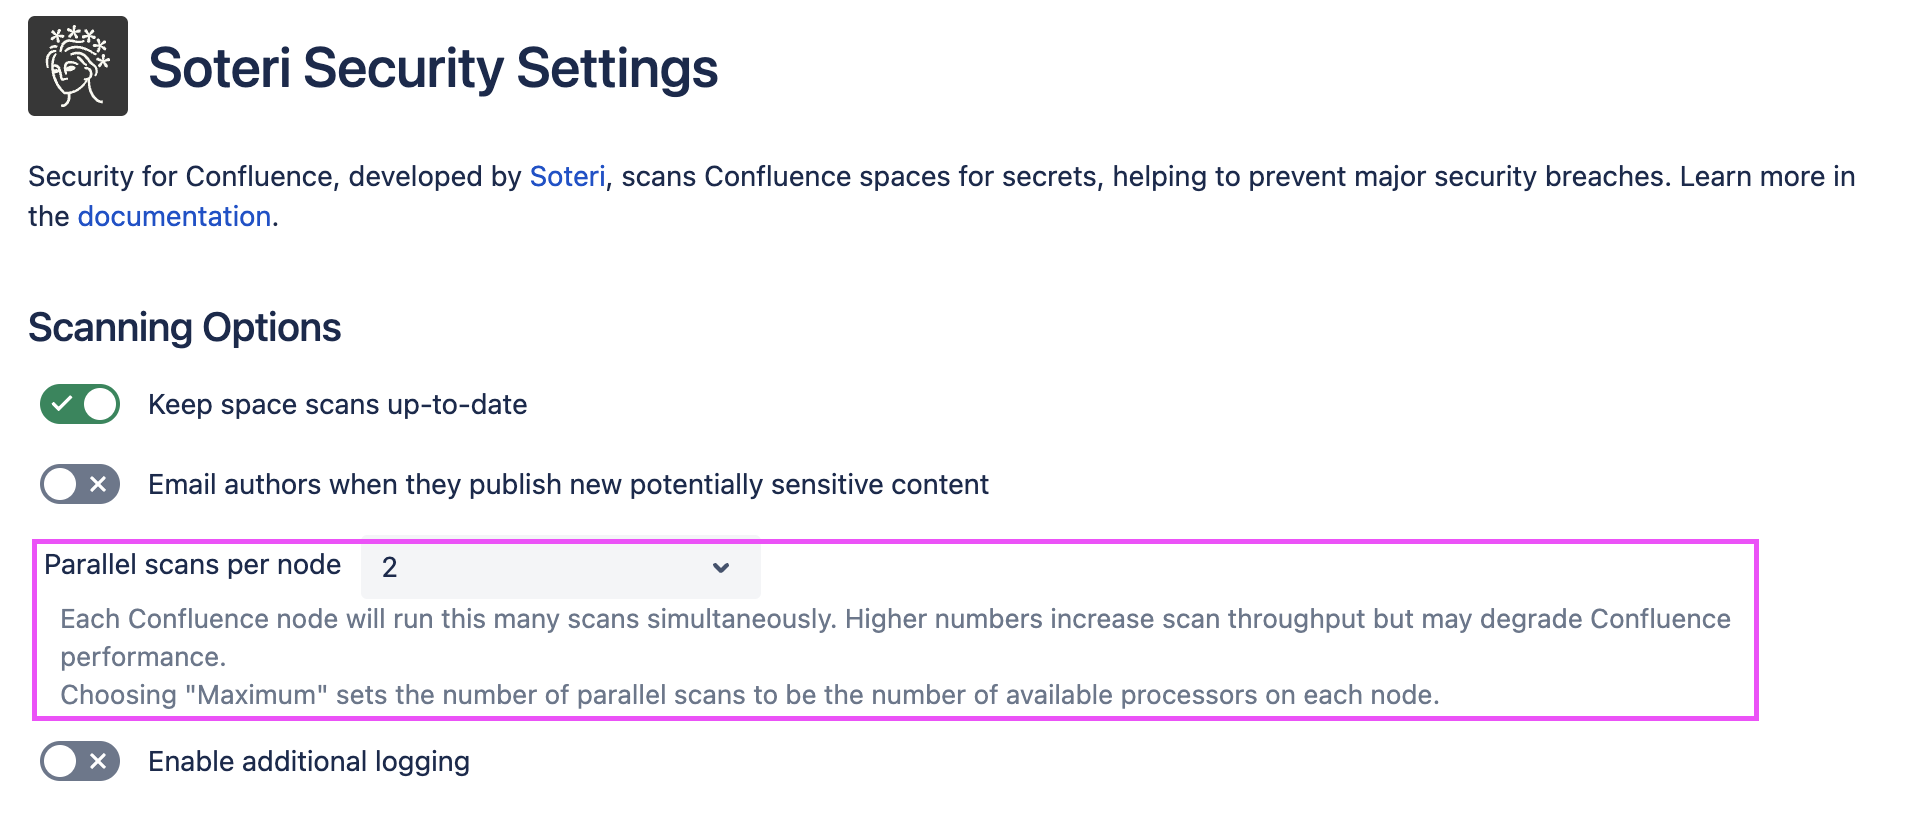
Task: Click the "Email authors when they publish" label
Action: pos(568,484)
